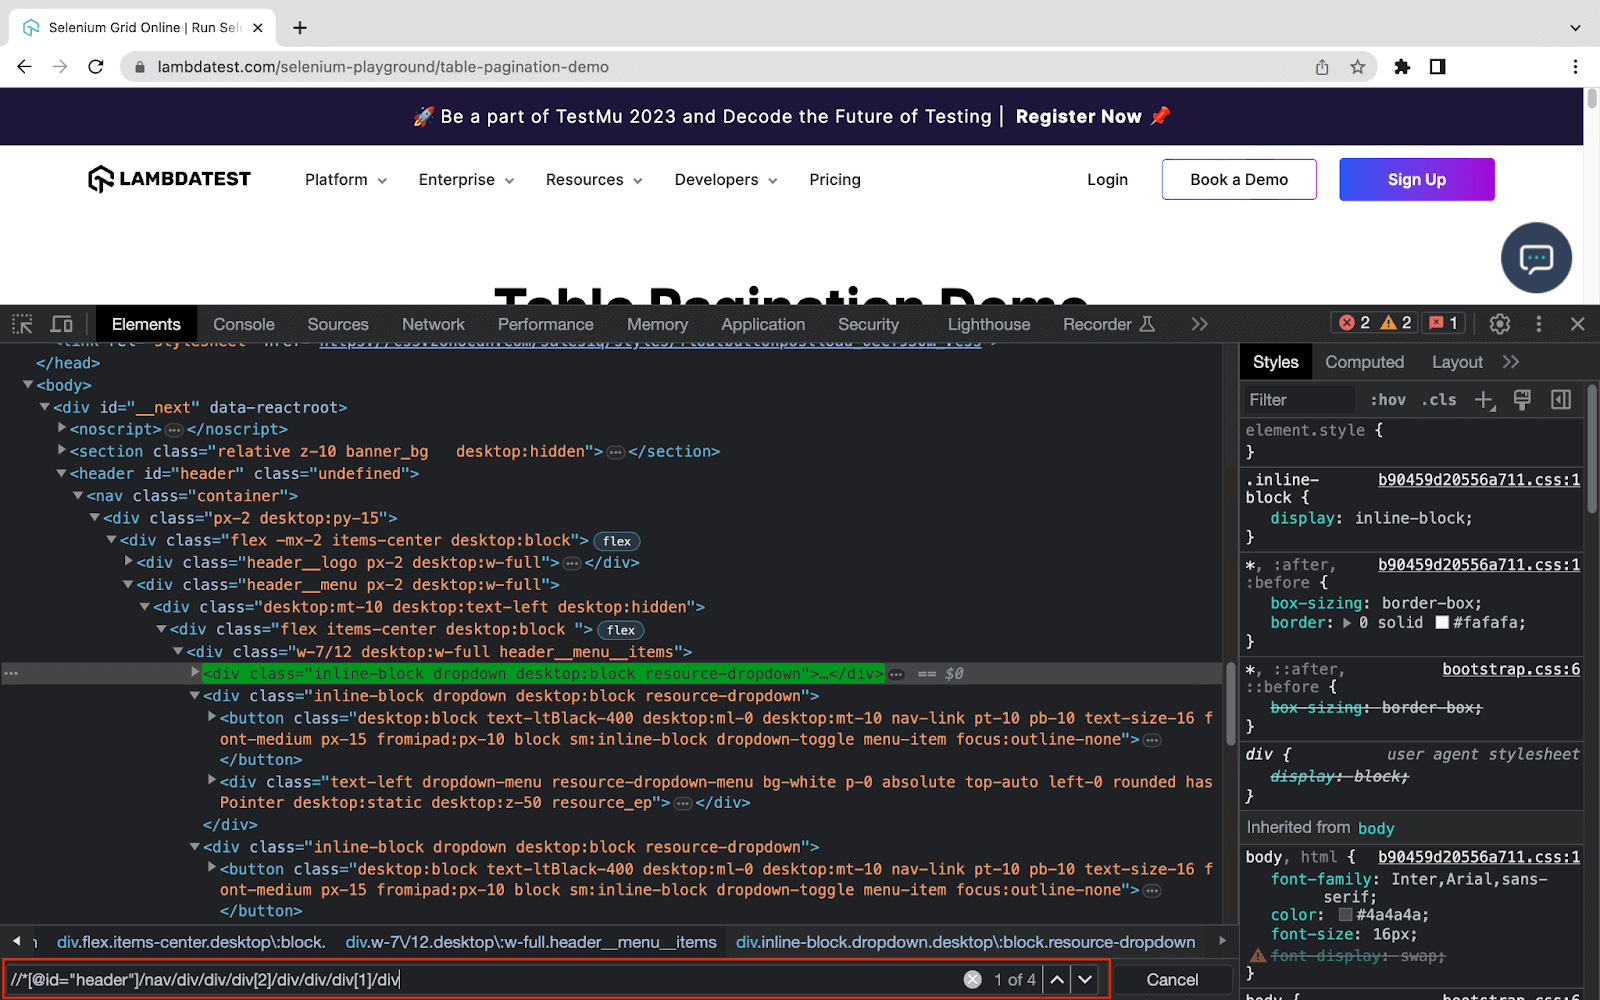Open the Chrome three-dot menu
This screenshot has width=1600, height=1000.
click(1575, 67)
